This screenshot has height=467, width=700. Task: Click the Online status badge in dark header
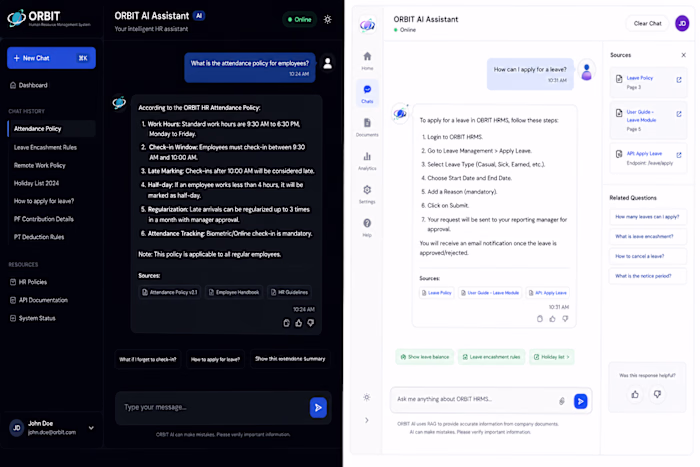coord(300,19)
